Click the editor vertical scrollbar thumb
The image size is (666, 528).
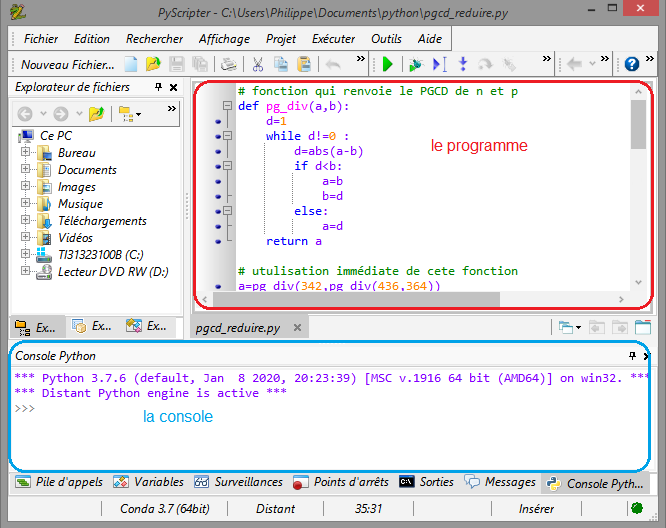click(638, 123)
